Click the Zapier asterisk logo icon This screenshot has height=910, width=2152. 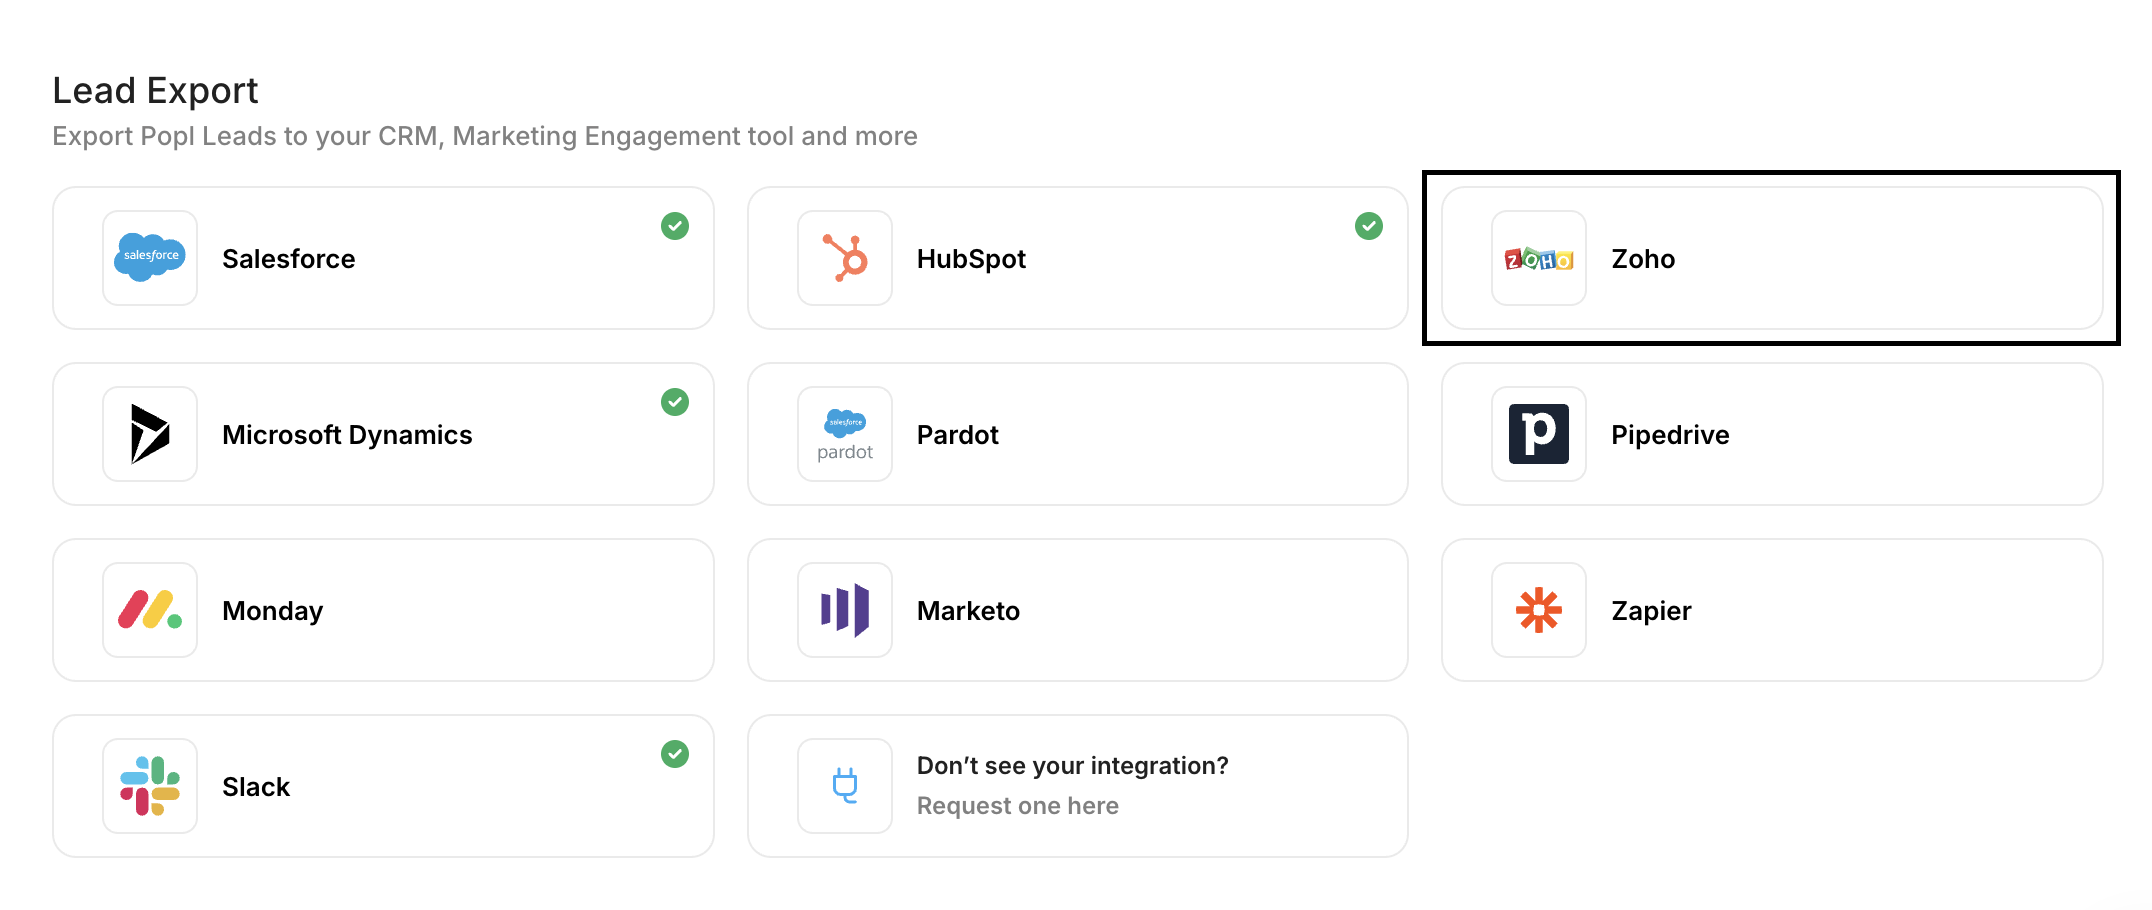pyautogui.click(x=1539, y=610)
